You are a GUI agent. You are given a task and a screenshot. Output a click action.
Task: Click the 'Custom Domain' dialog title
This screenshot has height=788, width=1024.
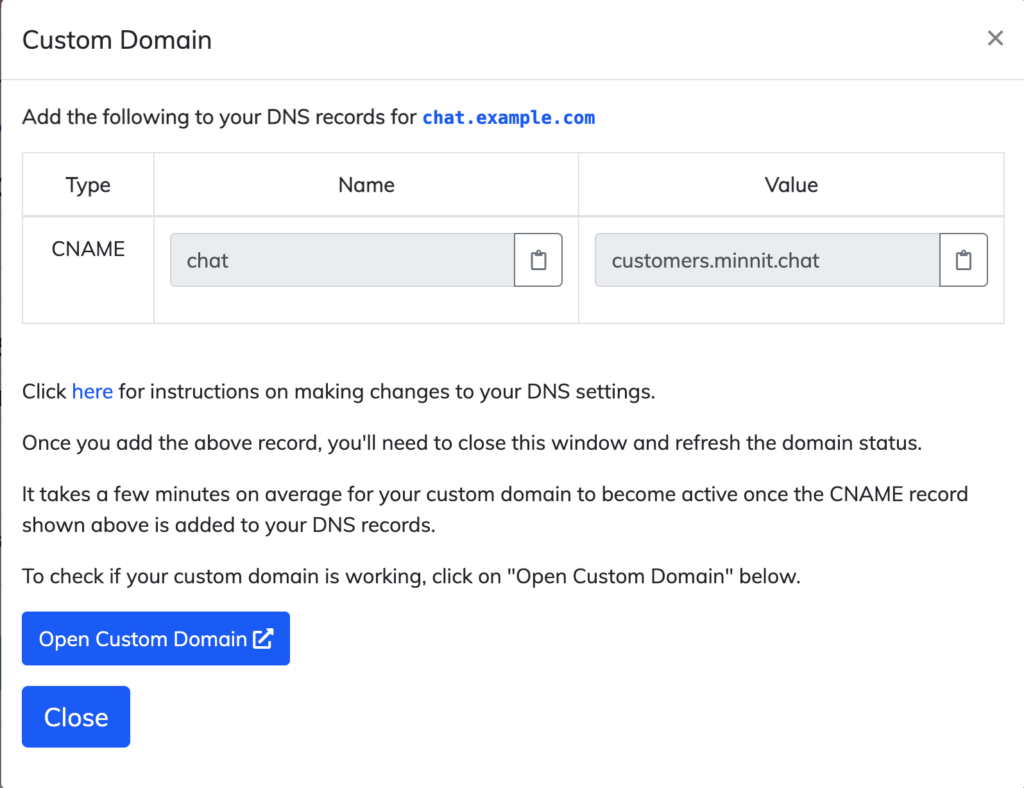[x=117, y=40]
